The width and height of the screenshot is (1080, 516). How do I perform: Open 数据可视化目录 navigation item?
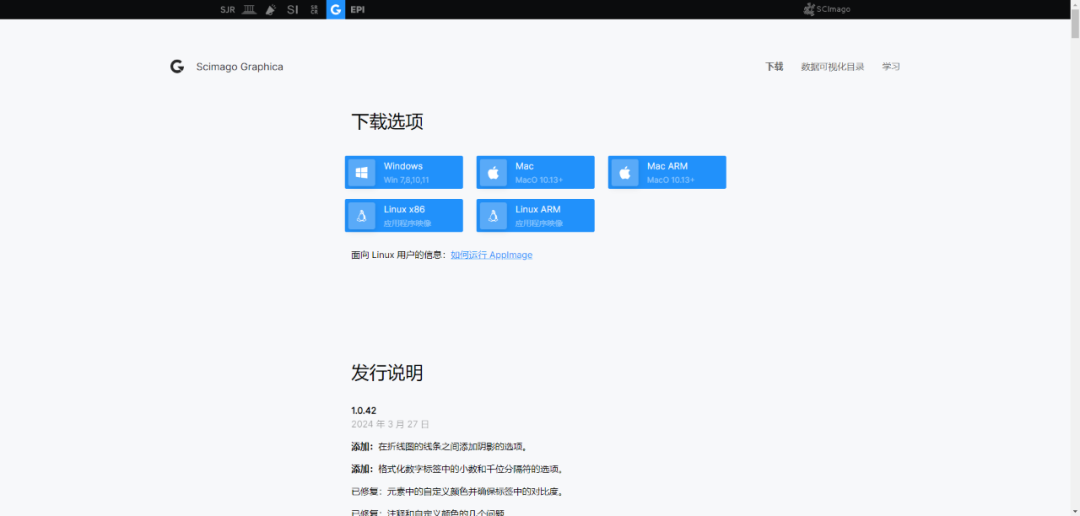coord(832,67)
